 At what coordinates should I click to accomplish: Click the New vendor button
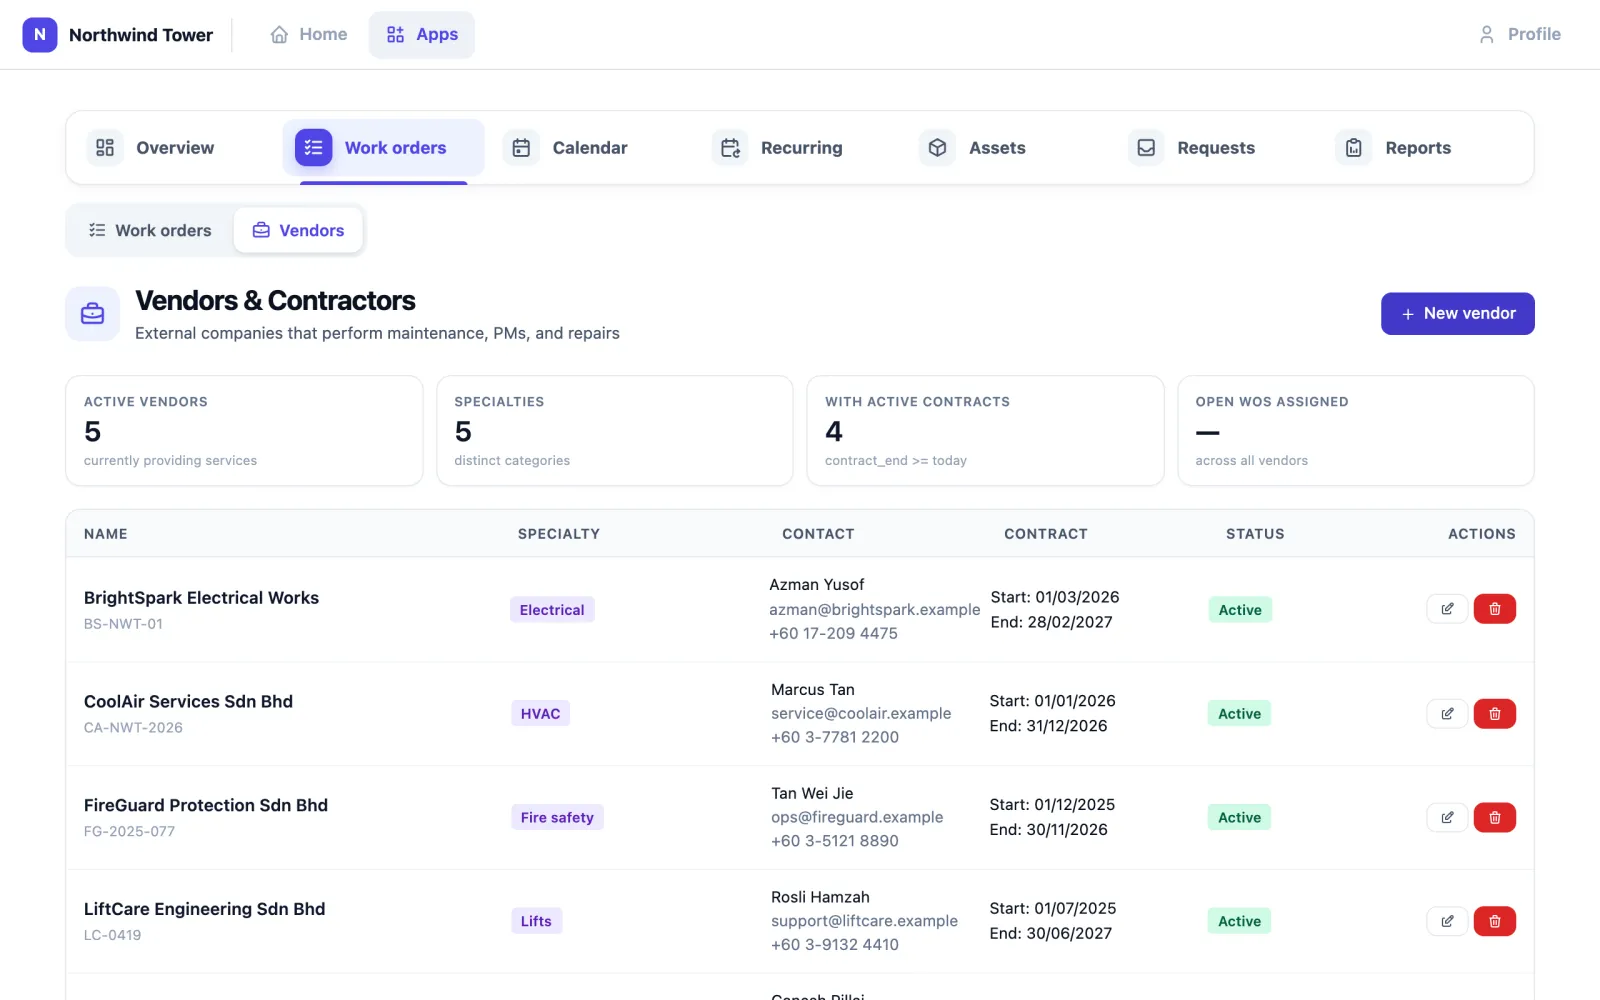point(1458,314)
